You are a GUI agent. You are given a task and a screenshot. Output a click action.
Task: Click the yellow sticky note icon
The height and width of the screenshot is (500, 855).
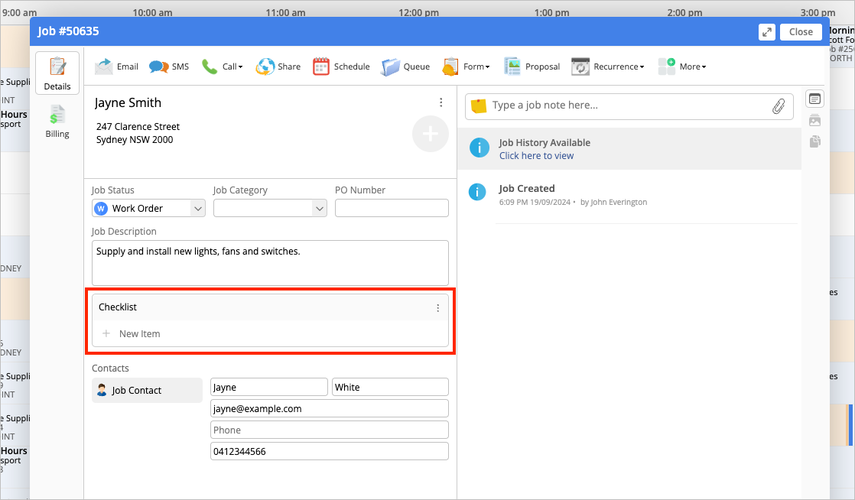[478, 106]
